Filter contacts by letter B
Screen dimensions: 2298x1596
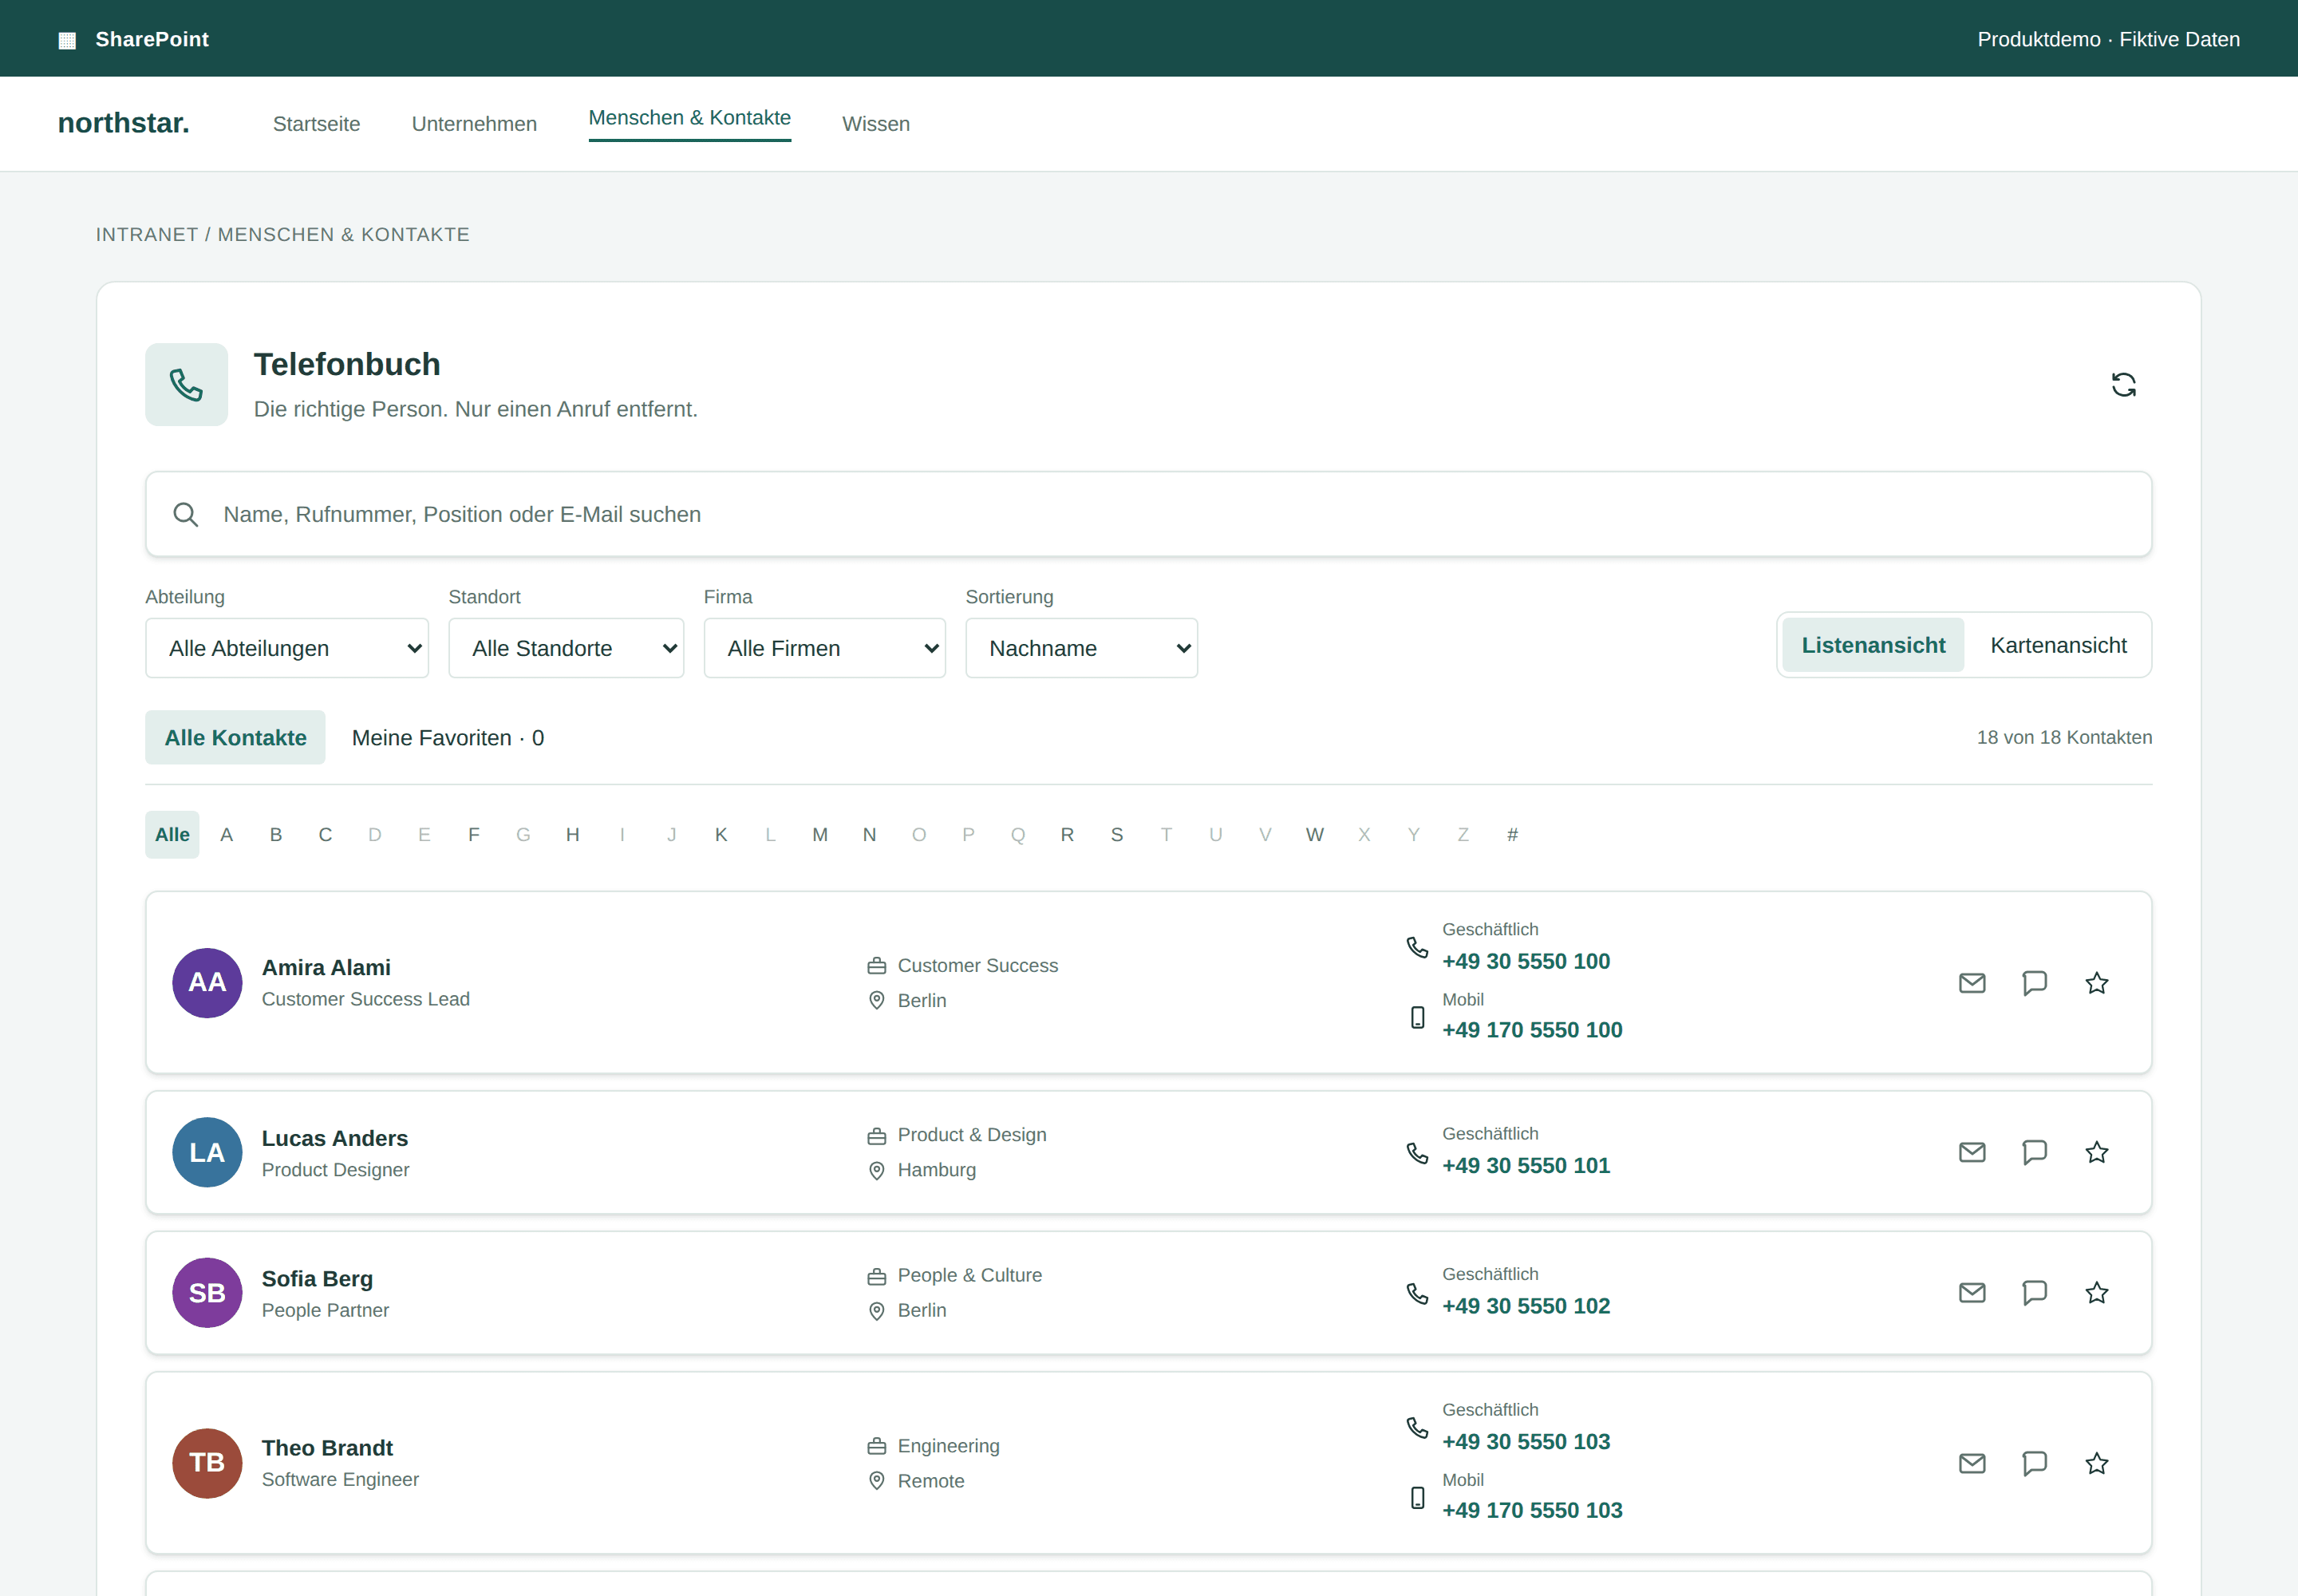tap(276, 834)
